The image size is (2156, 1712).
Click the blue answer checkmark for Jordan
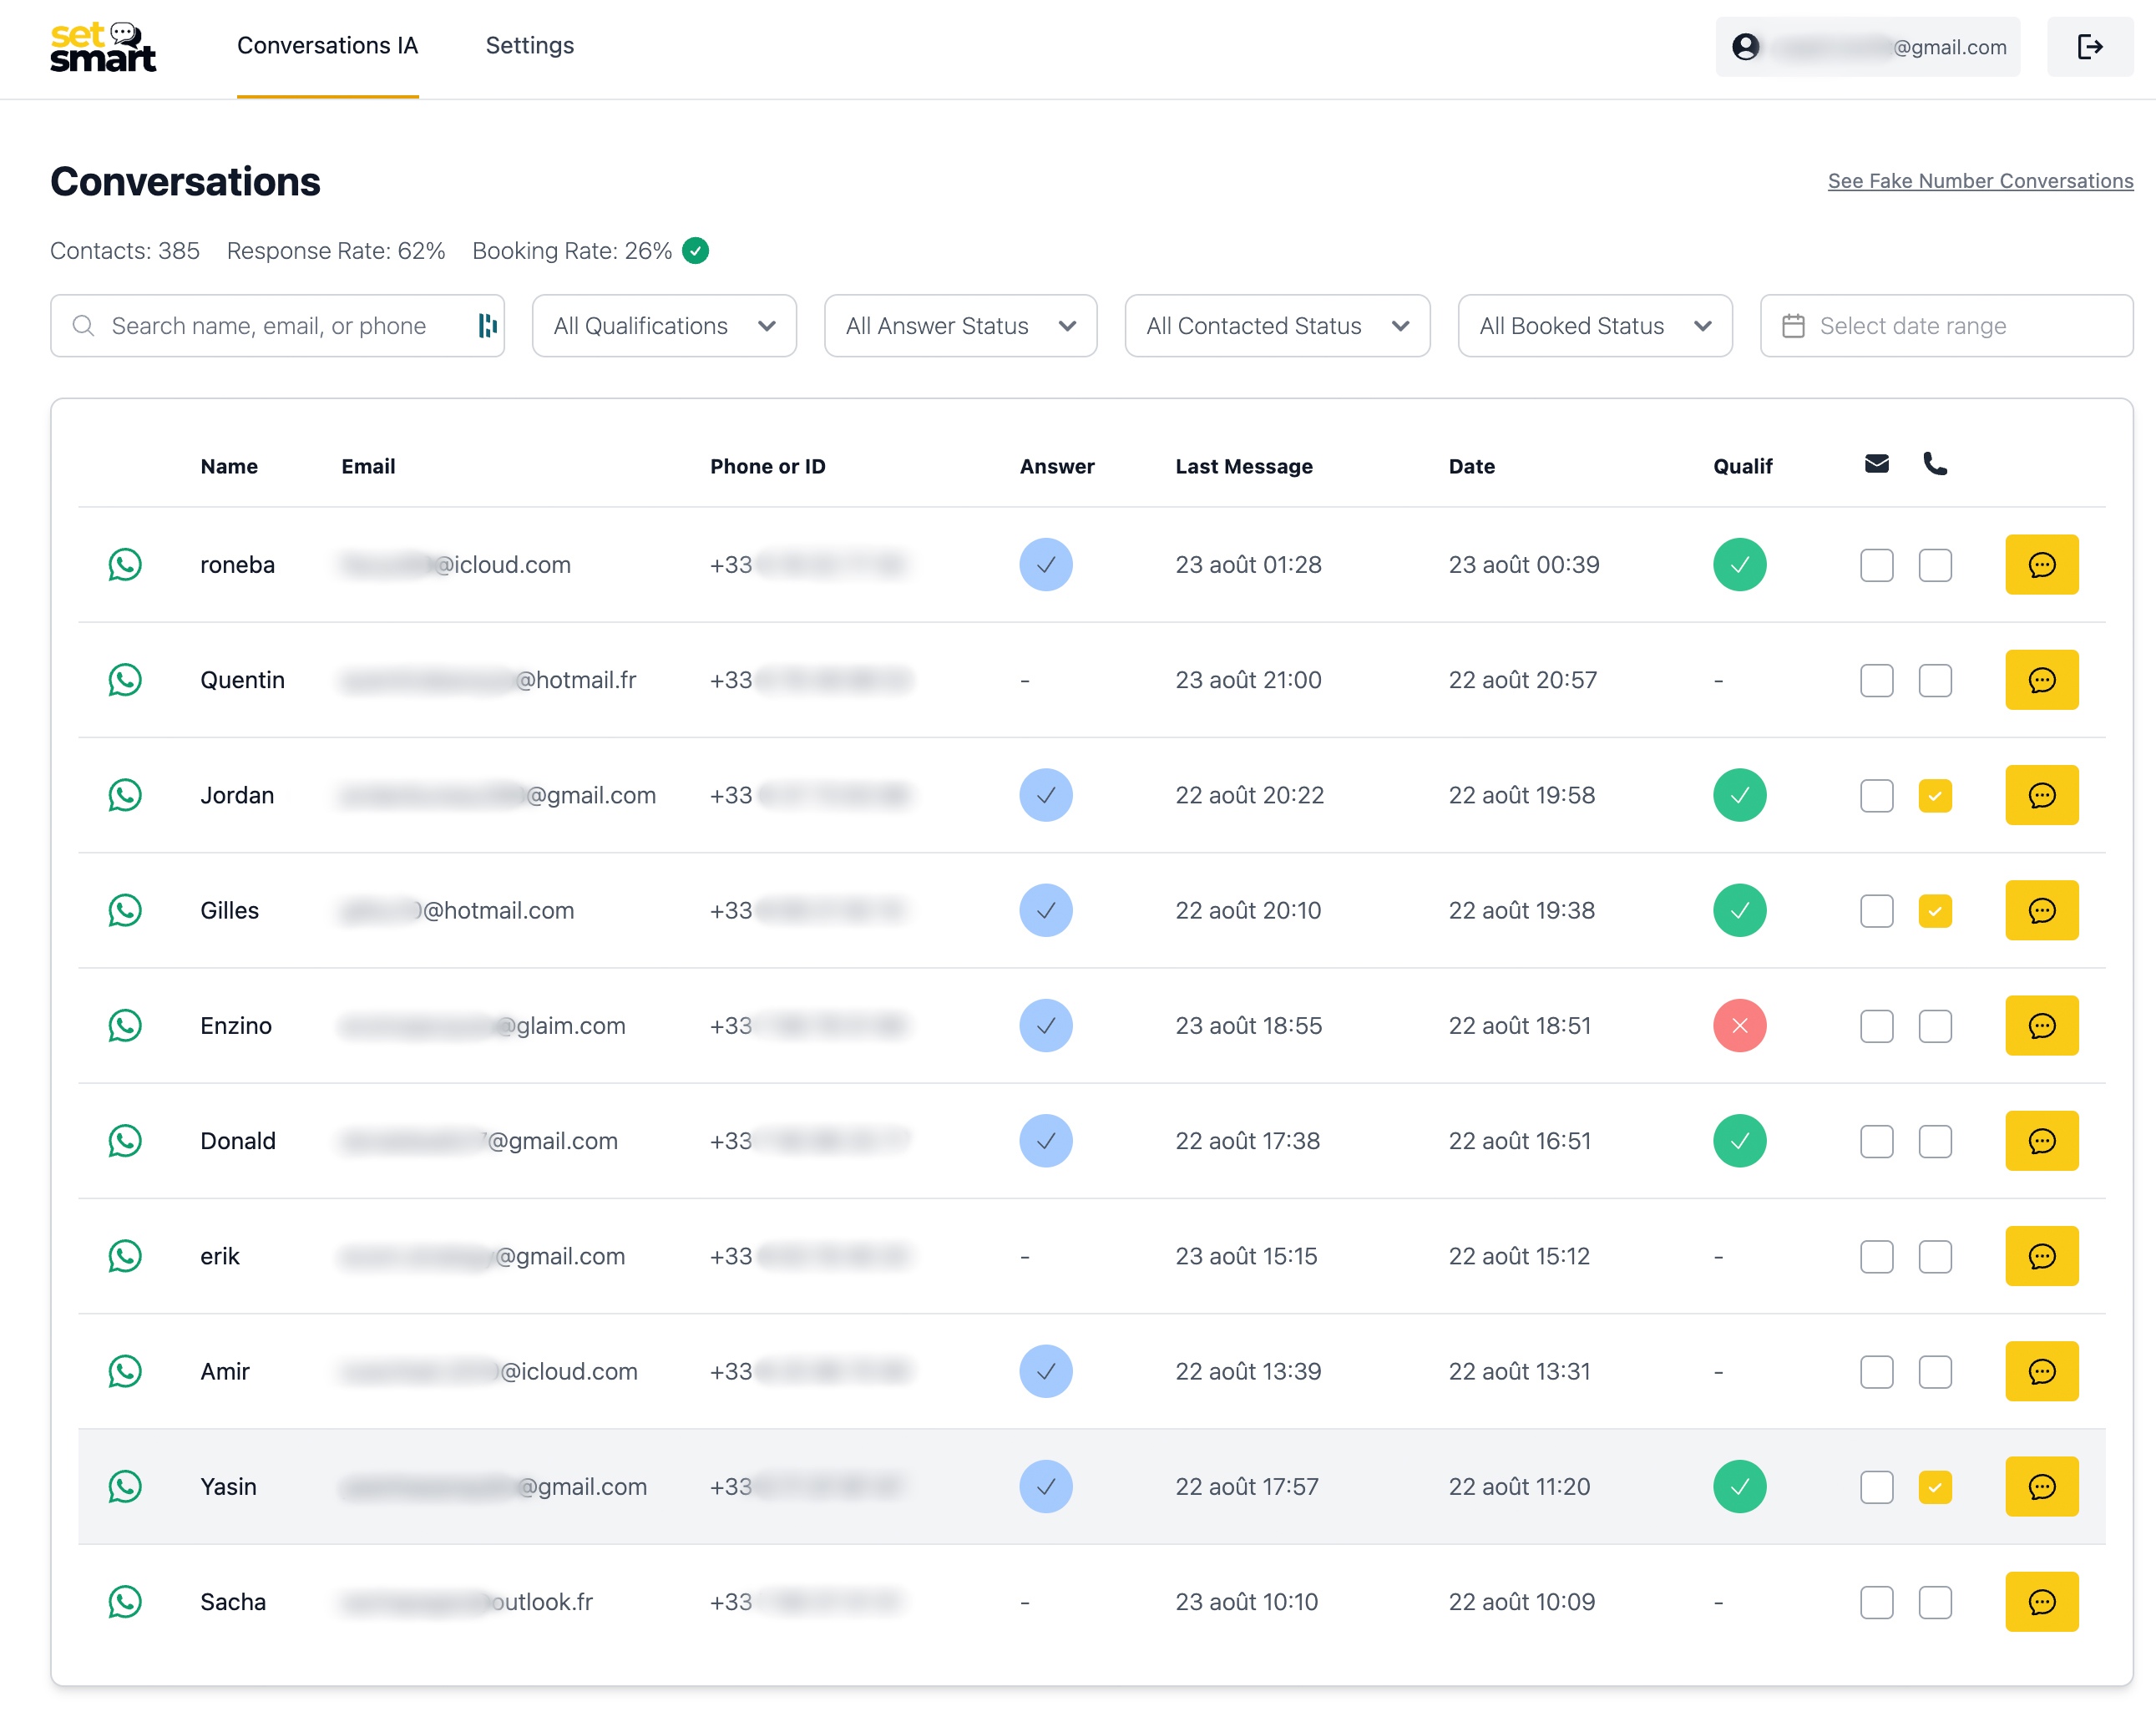click(1045, 795)
